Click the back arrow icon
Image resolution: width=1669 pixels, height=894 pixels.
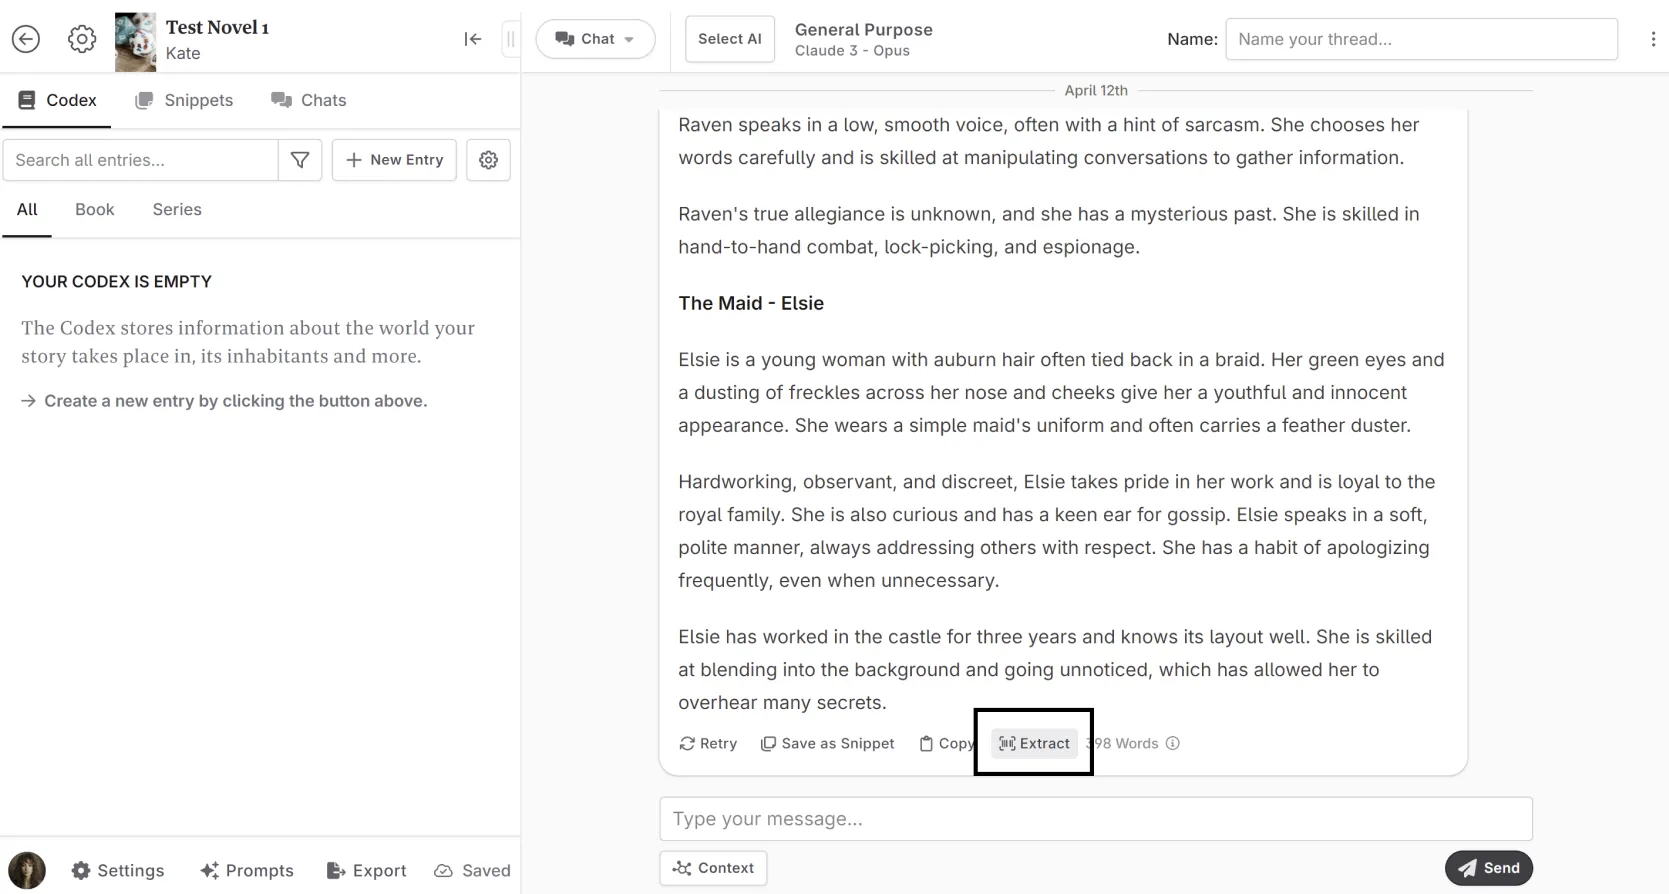tap(26, 39)
